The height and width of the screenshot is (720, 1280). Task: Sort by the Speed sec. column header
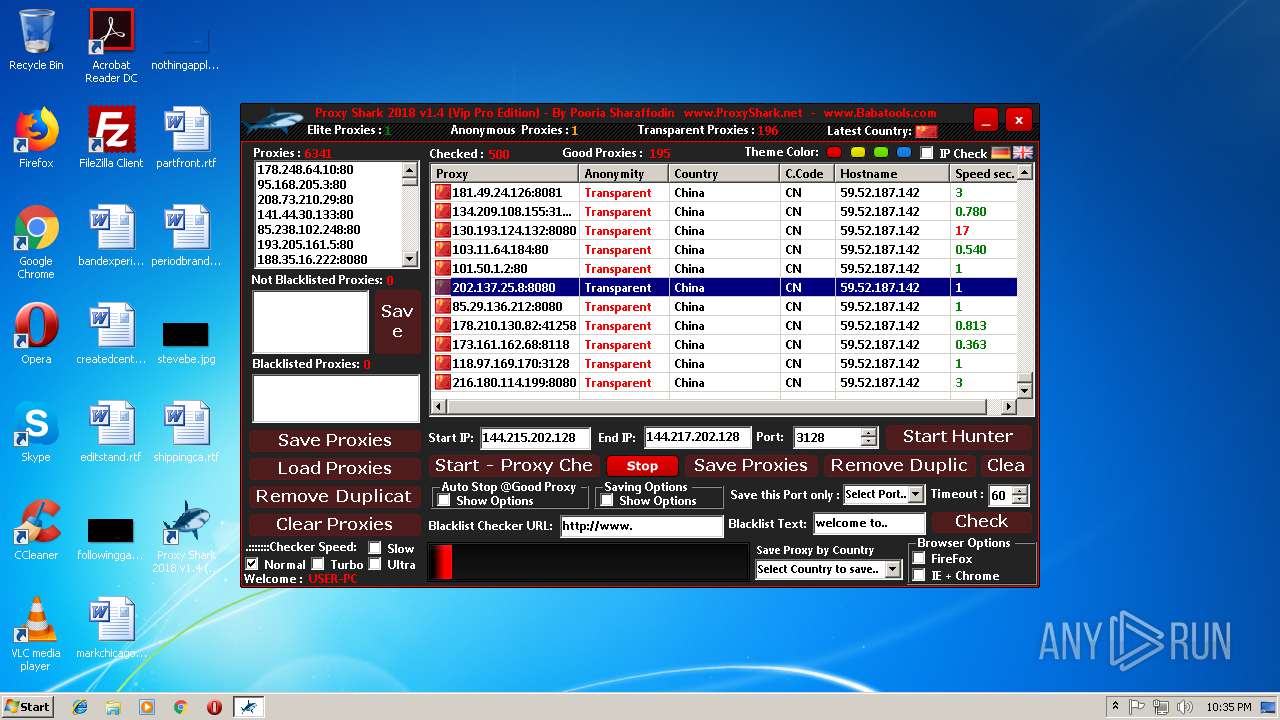tap(983, 174)
